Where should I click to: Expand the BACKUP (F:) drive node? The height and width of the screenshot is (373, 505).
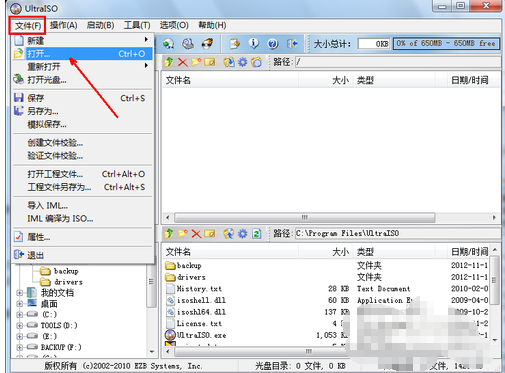click(x=20, y=347)
